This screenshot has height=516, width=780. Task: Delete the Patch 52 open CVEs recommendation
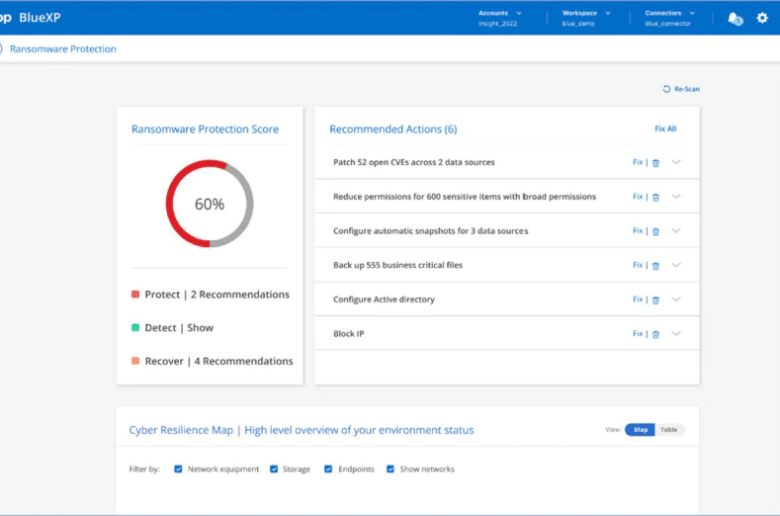point(656,163)
